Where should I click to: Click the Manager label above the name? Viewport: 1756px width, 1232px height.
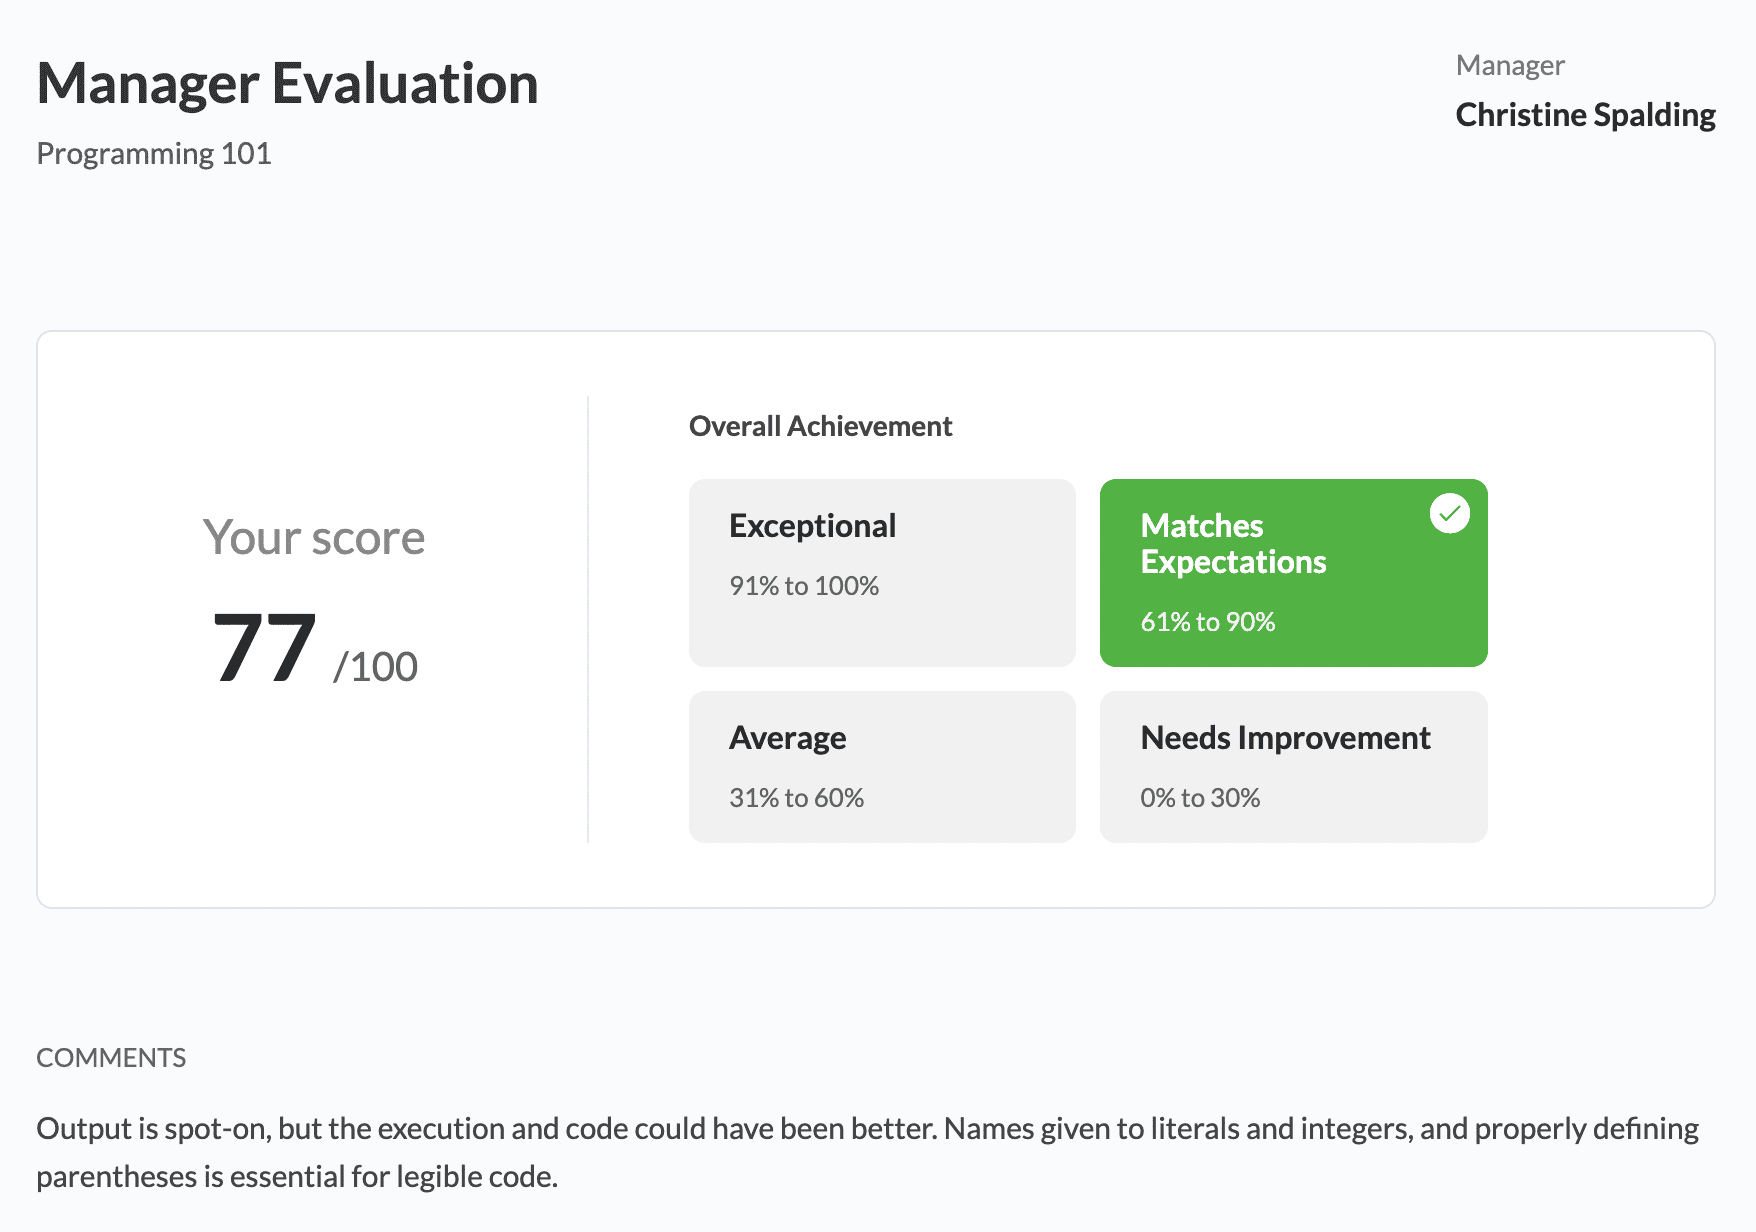[x=1510, y=66]
